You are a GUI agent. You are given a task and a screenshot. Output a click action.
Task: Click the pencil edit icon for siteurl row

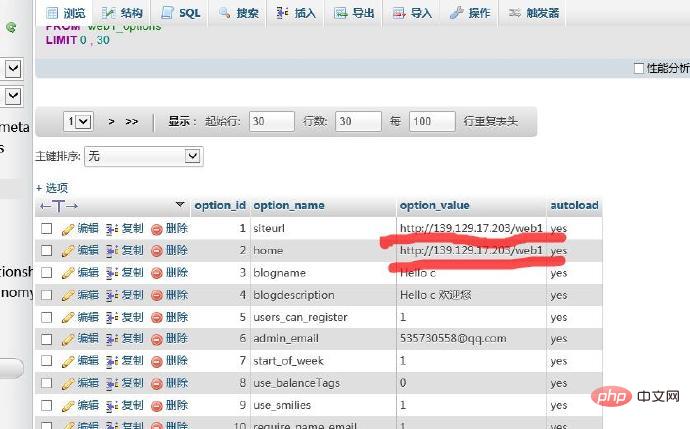pos(68,228)
